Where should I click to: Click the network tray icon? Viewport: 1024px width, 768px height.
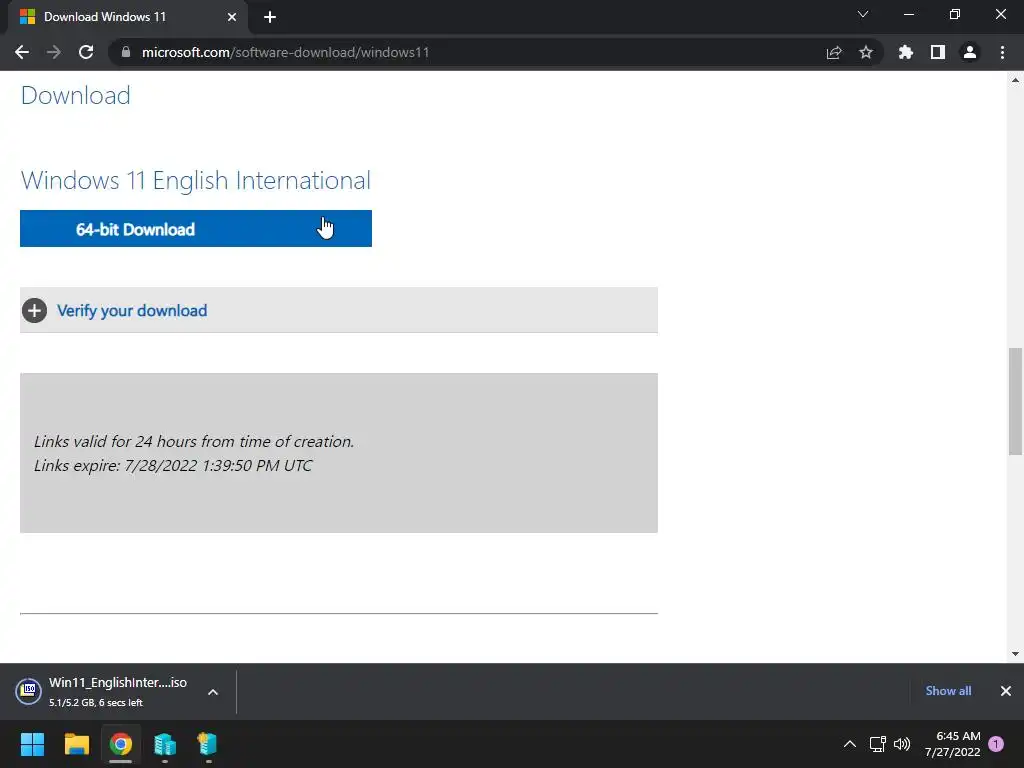click(878, 744)
